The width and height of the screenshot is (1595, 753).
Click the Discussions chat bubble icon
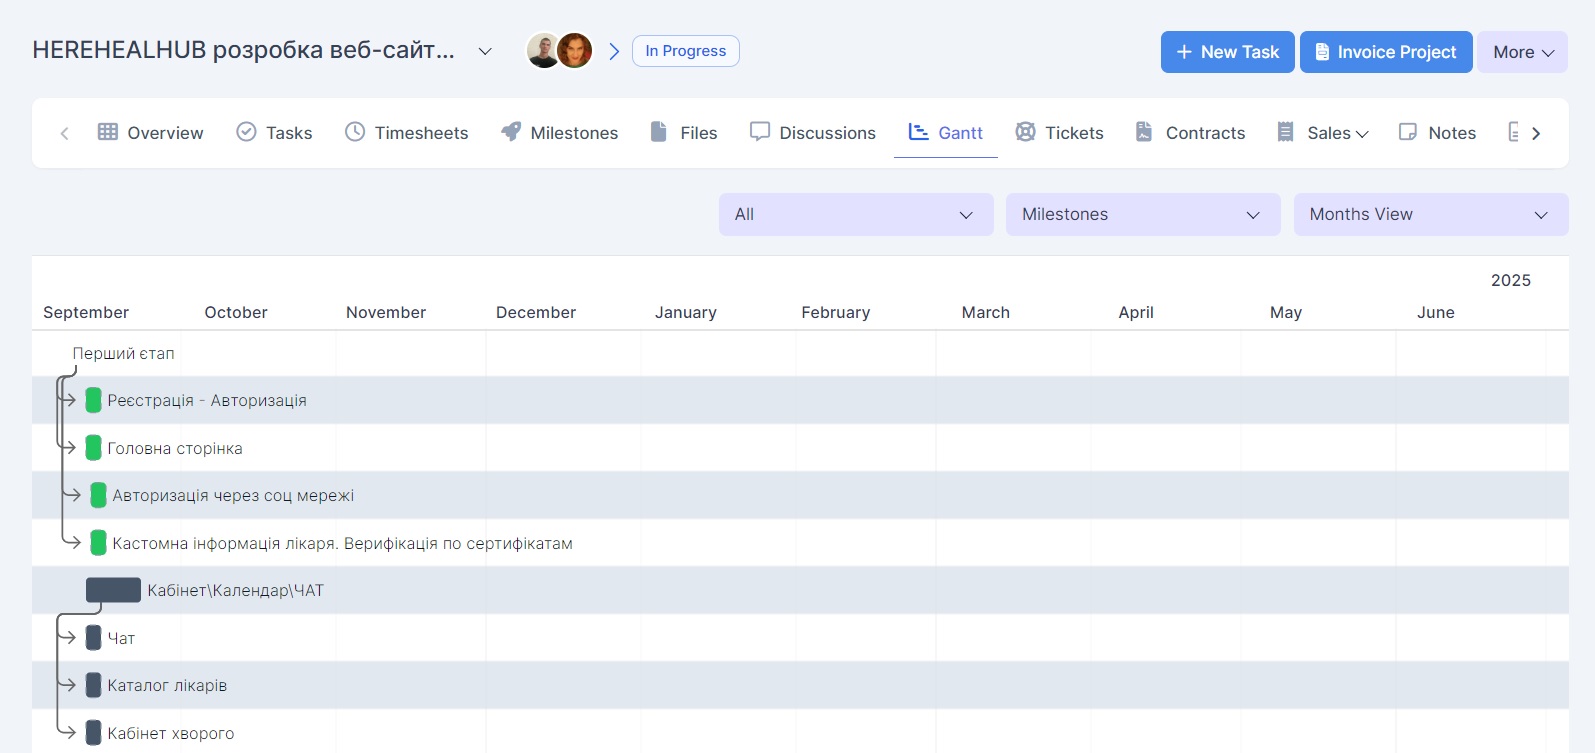pyautogui.click(x=760, y=132)
